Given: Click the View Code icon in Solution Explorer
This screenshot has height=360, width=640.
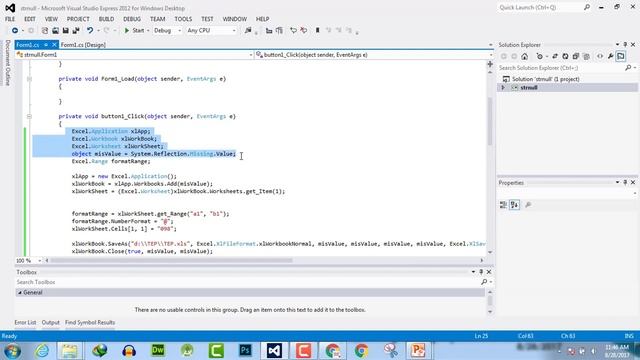Looking at the screenshot, I should point(600,57).
